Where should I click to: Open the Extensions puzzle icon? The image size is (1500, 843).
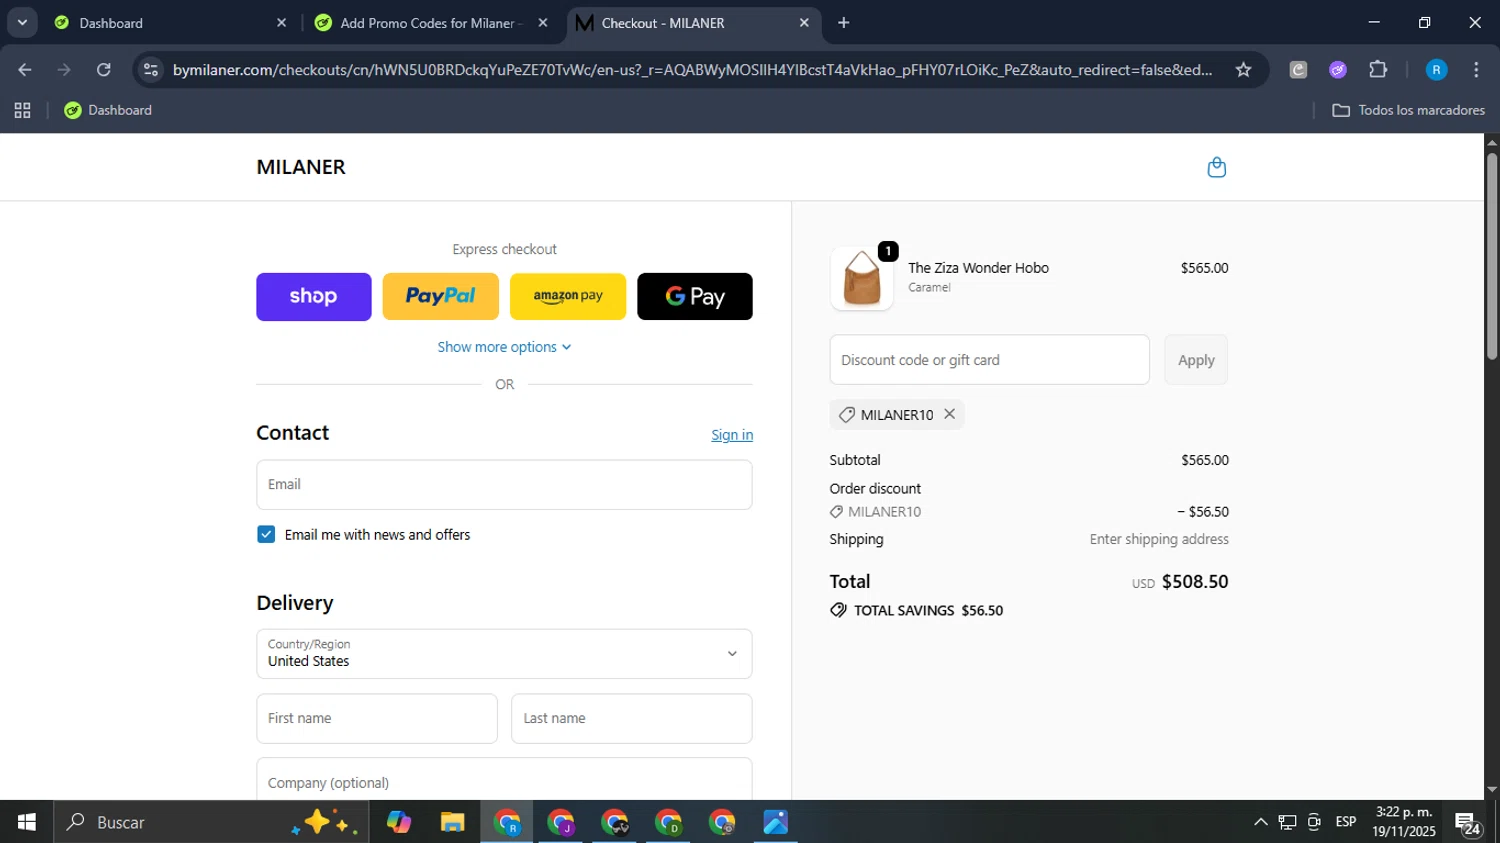click(x=1378, y=70)
